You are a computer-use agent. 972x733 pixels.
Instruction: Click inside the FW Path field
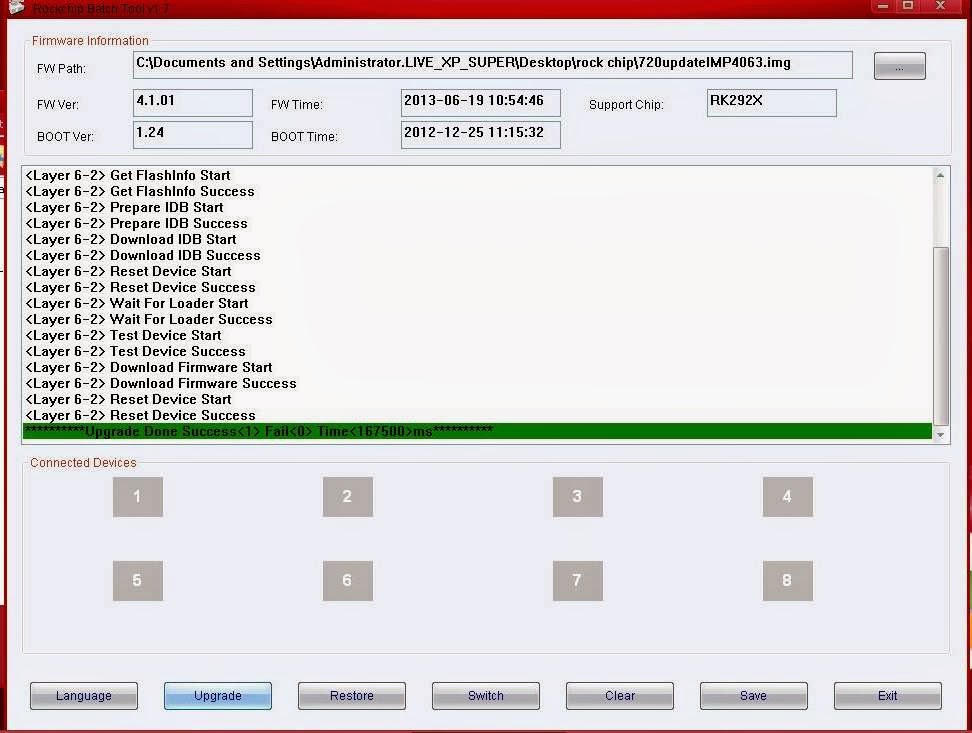click(494, 64)
